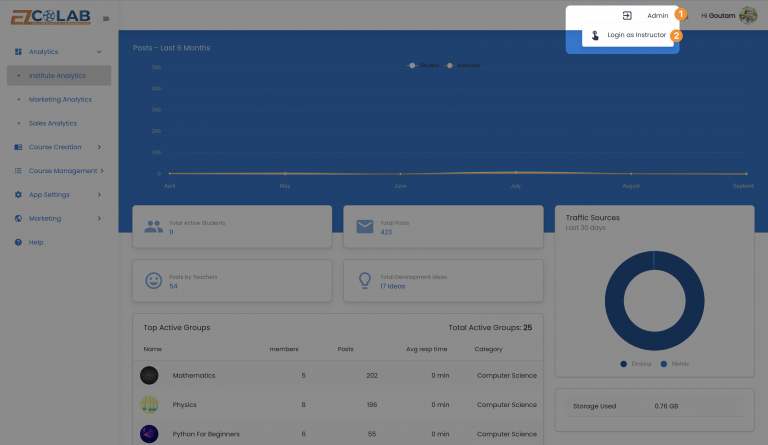This screenshot has width=768, height=445.
Task: Click the Total Active Groups: 25 text
Action: pyautogui.click(x=490, y=328)
